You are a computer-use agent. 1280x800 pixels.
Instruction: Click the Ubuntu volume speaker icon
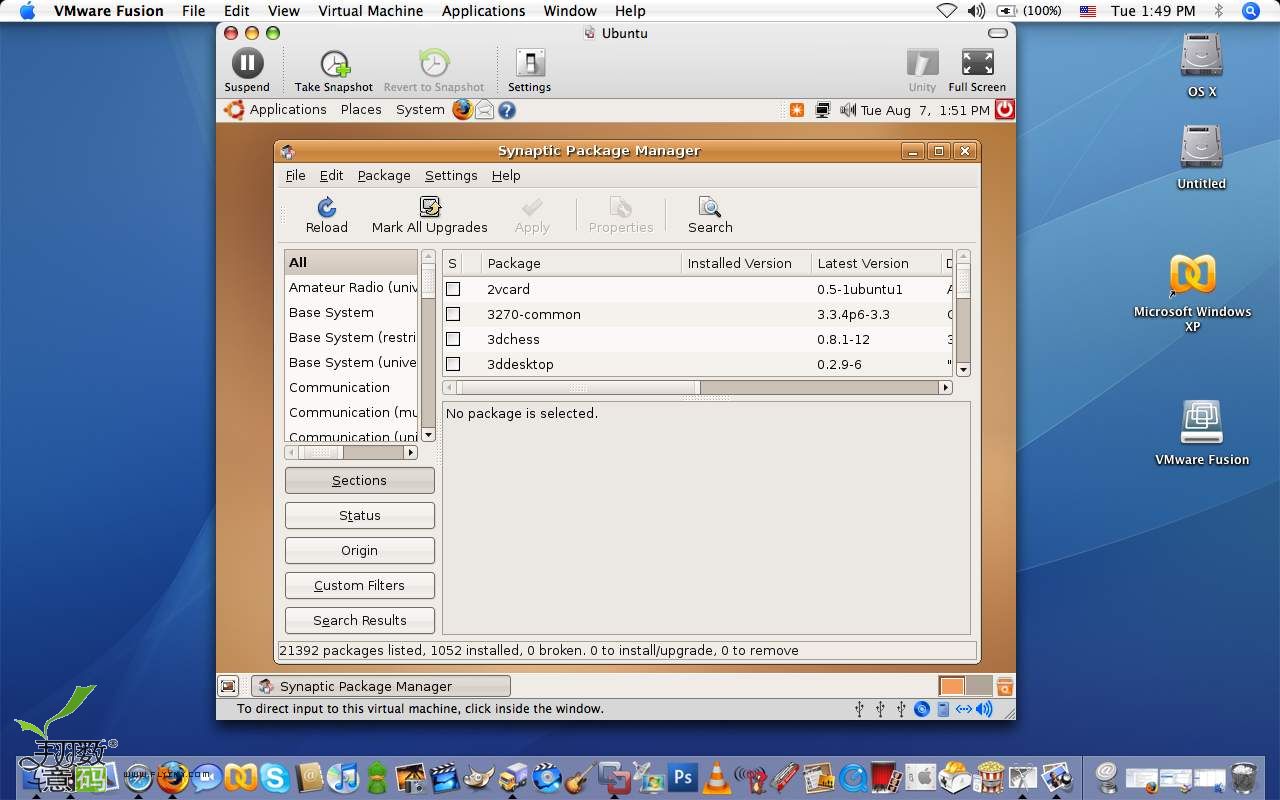pyautogui.click(x=848, y=110)
